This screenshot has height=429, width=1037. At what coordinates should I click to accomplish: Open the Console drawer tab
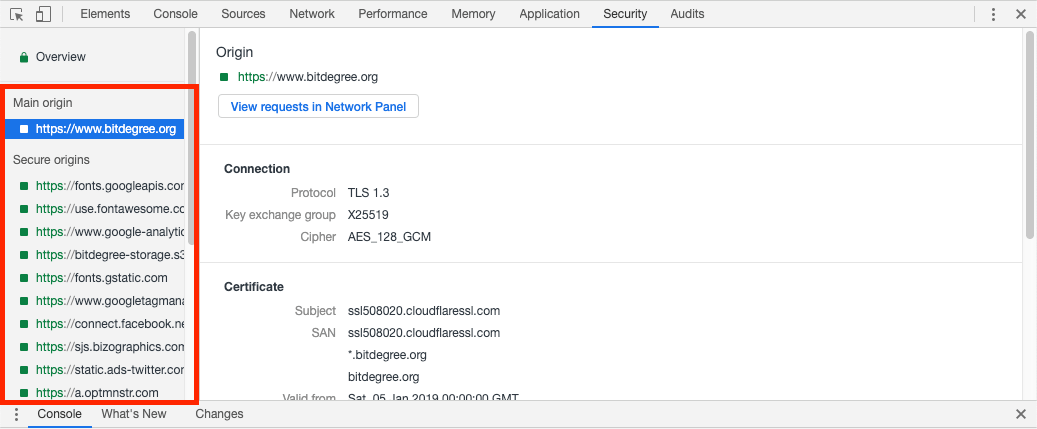(60, 414)
